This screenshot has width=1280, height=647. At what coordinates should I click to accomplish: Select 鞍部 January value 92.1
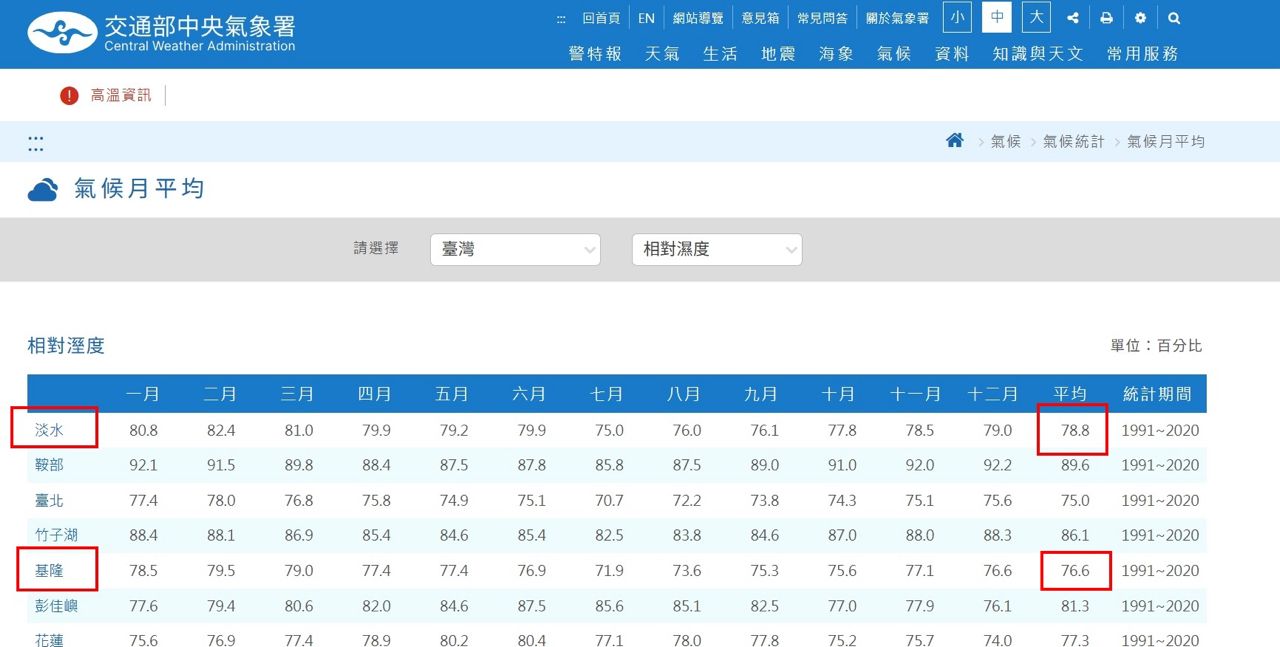144,465
